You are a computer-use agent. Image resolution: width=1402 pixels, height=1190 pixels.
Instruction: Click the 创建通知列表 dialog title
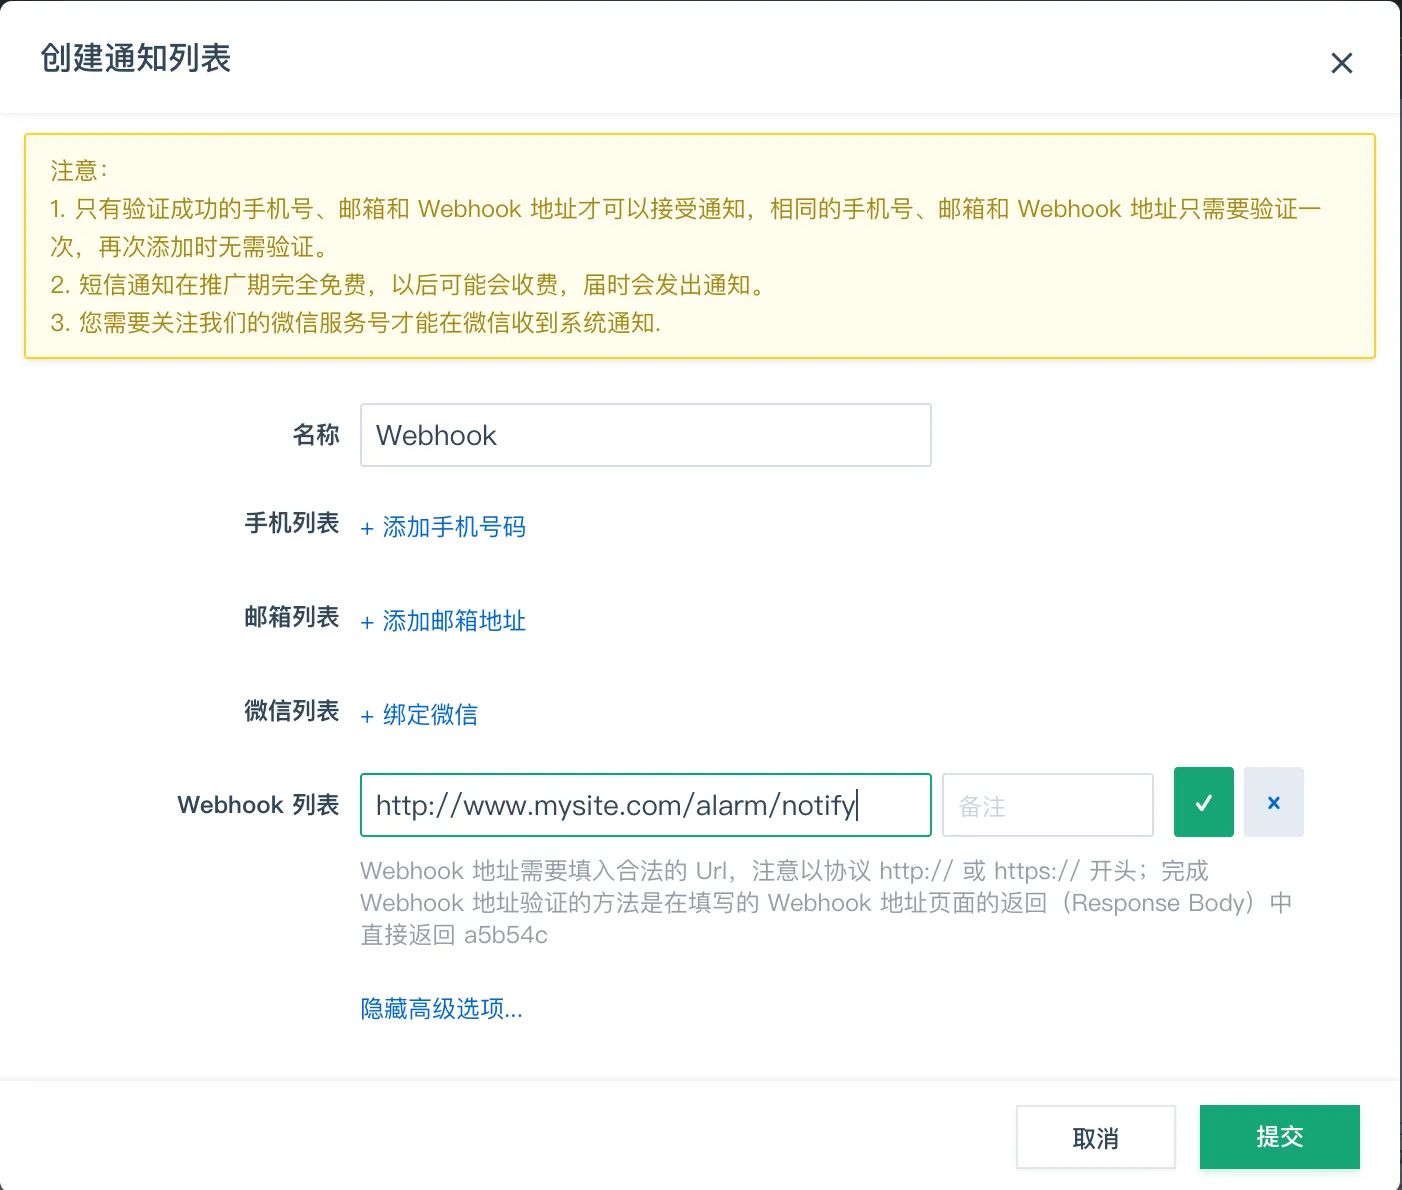[136, 58]
